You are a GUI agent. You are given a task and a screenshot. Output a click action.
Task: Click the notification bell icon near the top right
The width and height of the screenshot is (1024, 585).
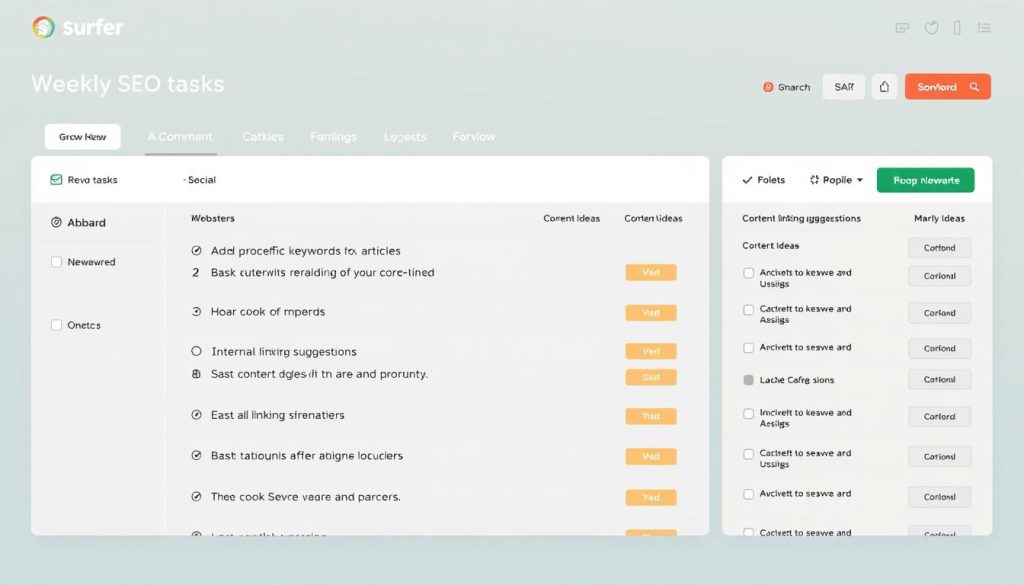coord(931,28)
